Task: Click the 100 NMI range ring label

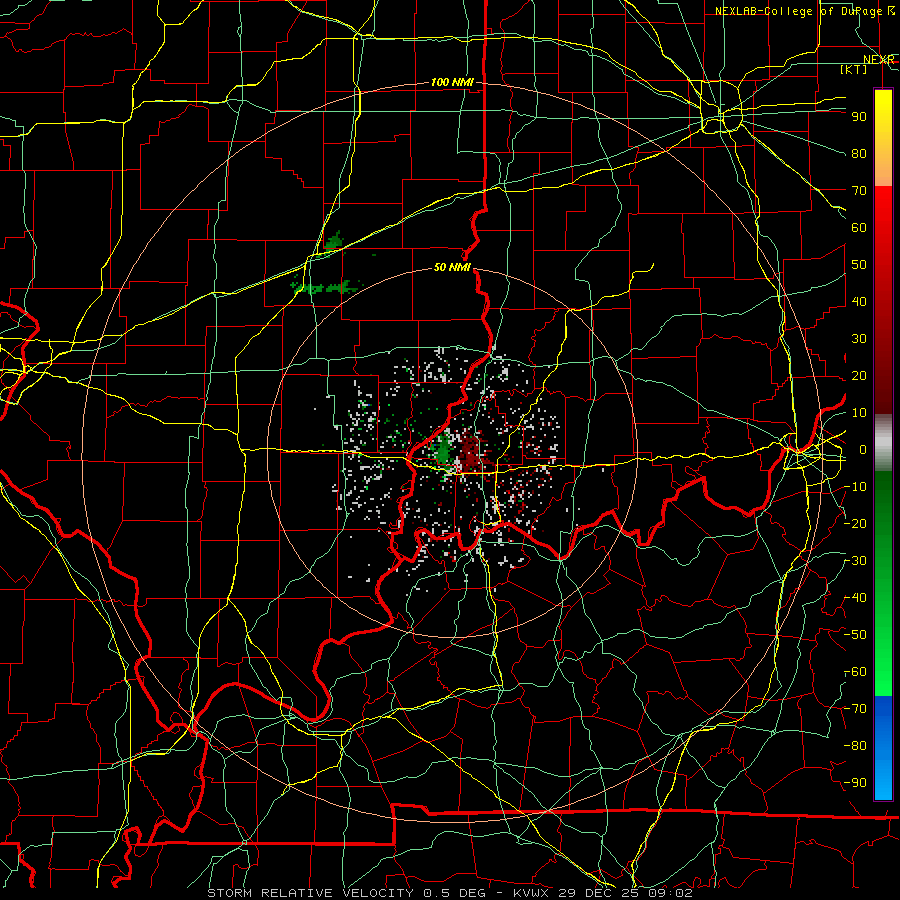Action: [x=452, y=82]
